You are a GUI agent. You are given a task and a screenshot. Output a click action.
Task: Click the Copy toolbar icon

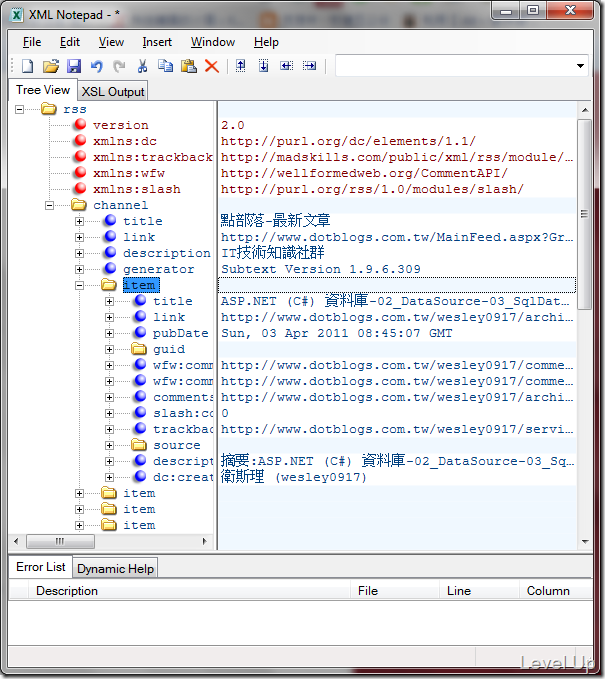click(x=165, y=66)
